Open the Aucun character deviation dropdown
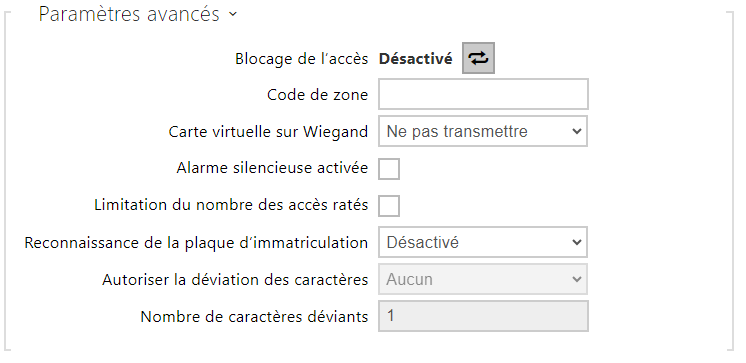Screen dimensions: 746x363 [x=483, y=279]
